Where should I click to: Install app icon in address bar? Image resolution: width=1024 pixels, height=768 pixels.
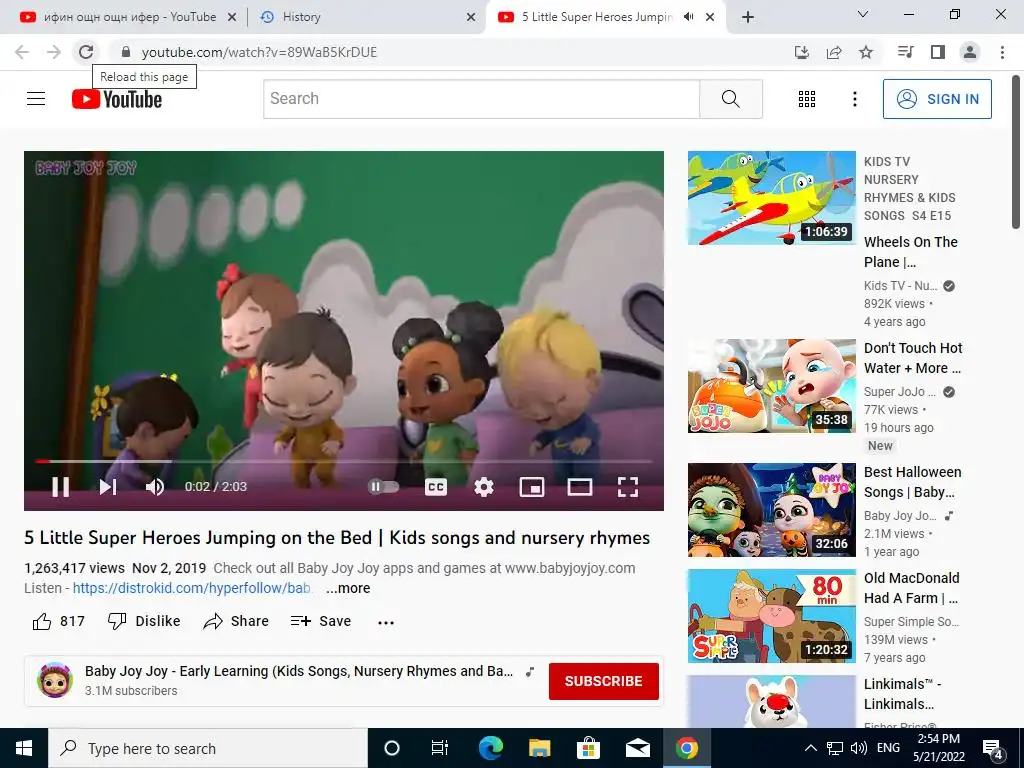coord(801,52)
